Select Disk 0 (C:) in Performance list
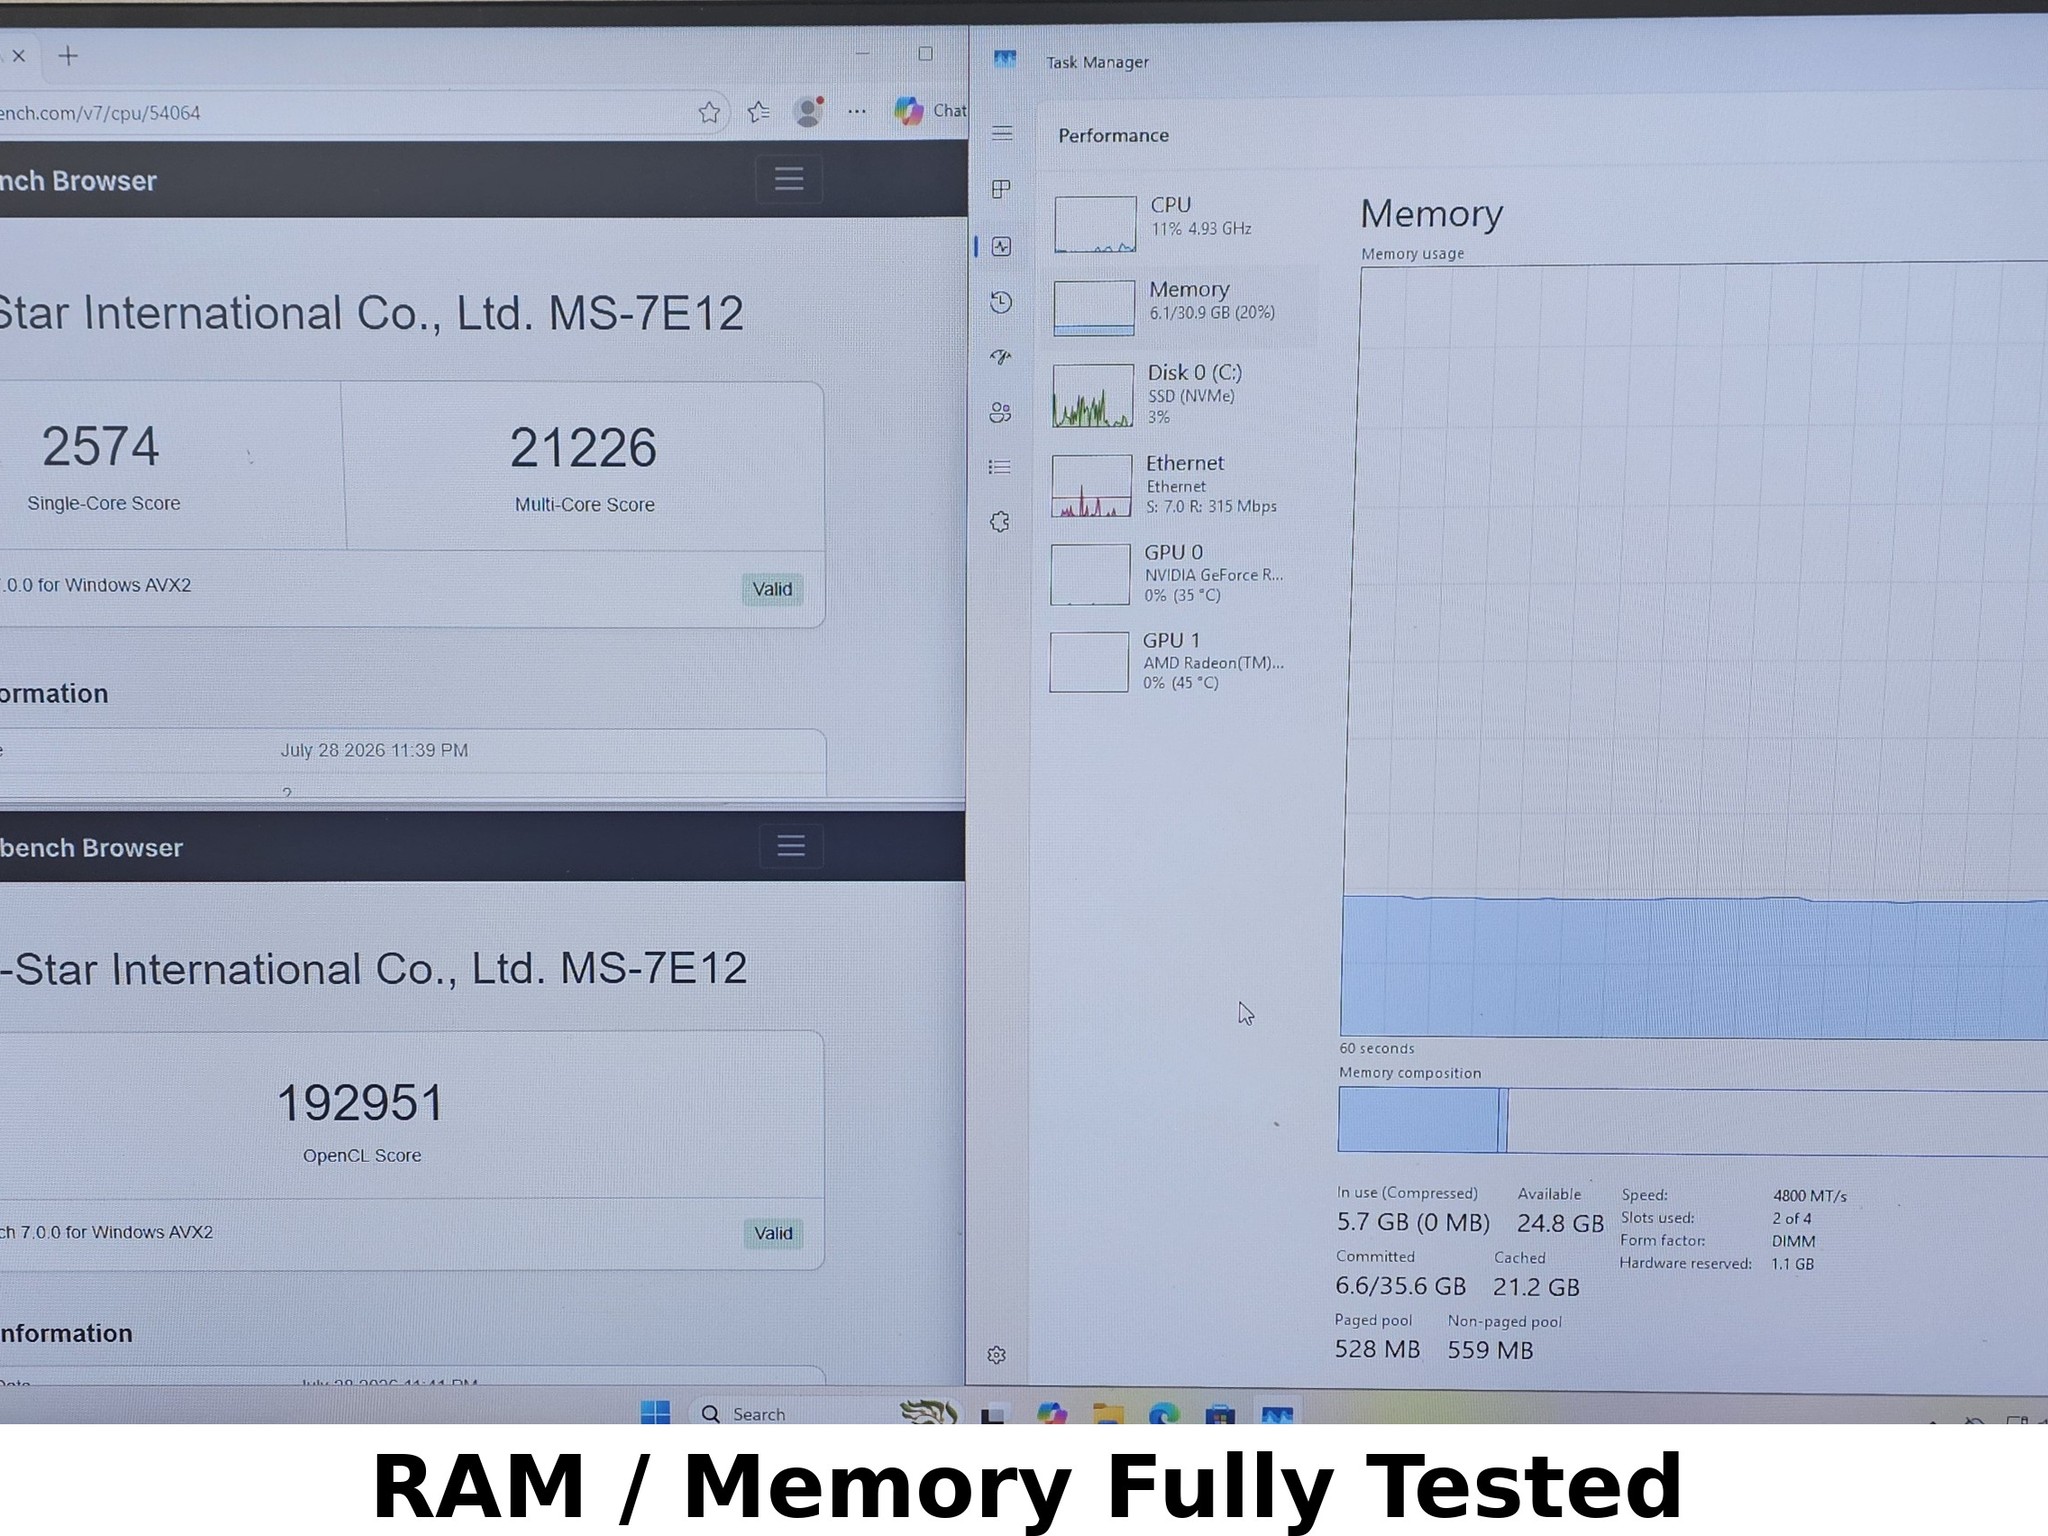The height and width of the screenshot is (1536, 2048). pyautogui.click(x=1182, y=394)
